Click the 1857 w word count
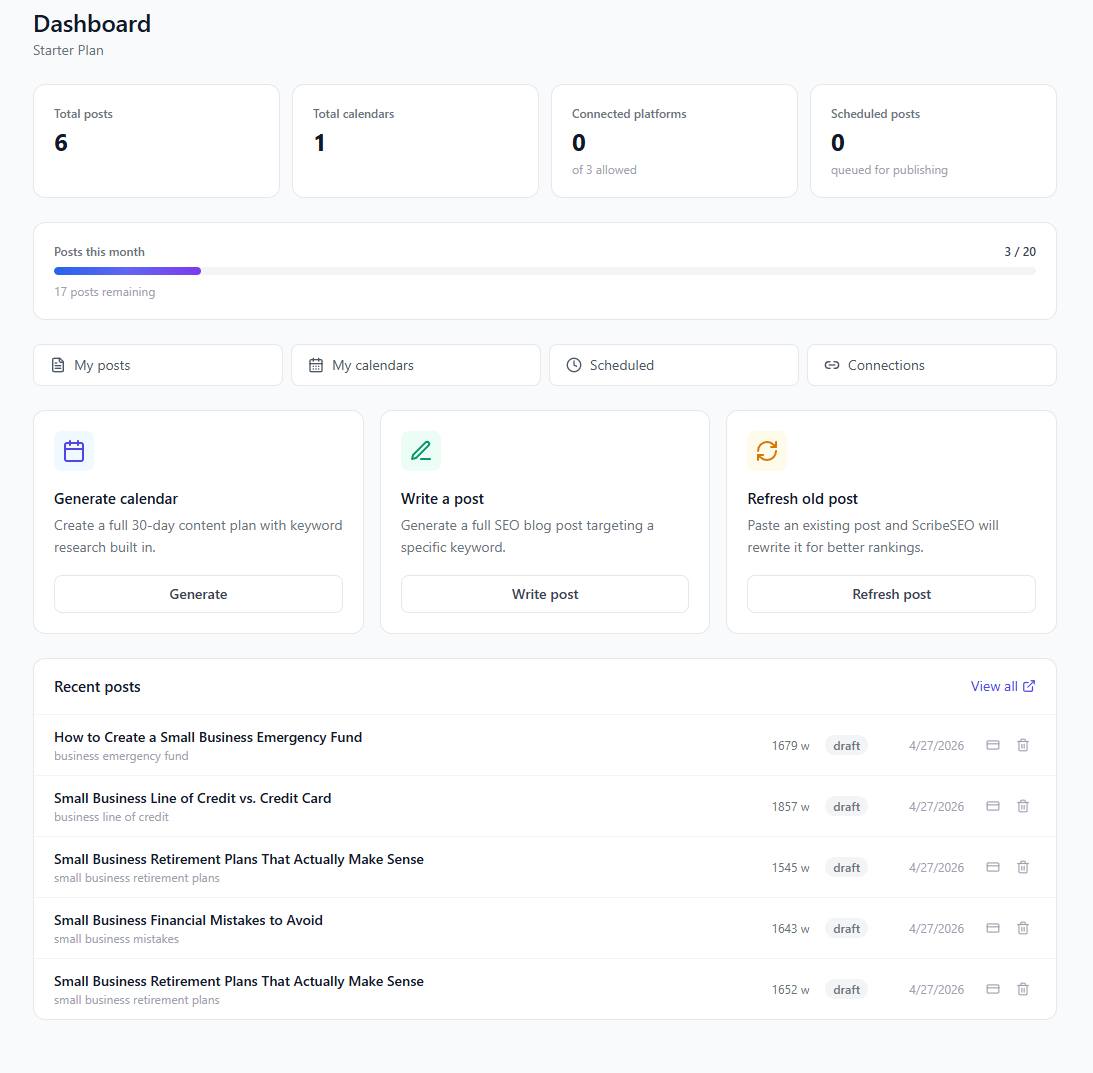Image resolution: width=1093 pixels, height=1073 pixels. point(790,806)
